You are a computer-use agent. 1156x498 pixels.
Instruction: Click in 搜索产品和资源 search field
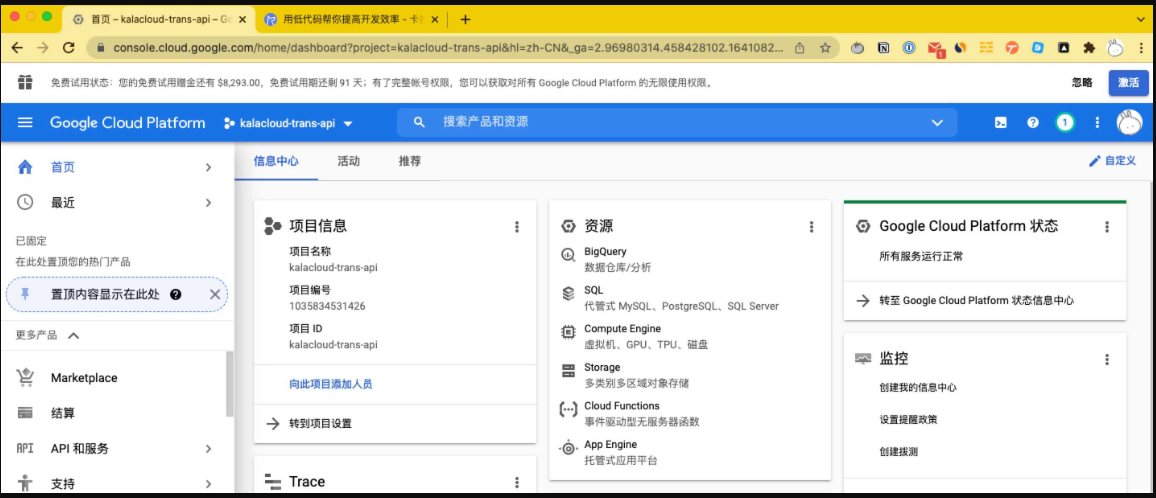tap(676, 122)
